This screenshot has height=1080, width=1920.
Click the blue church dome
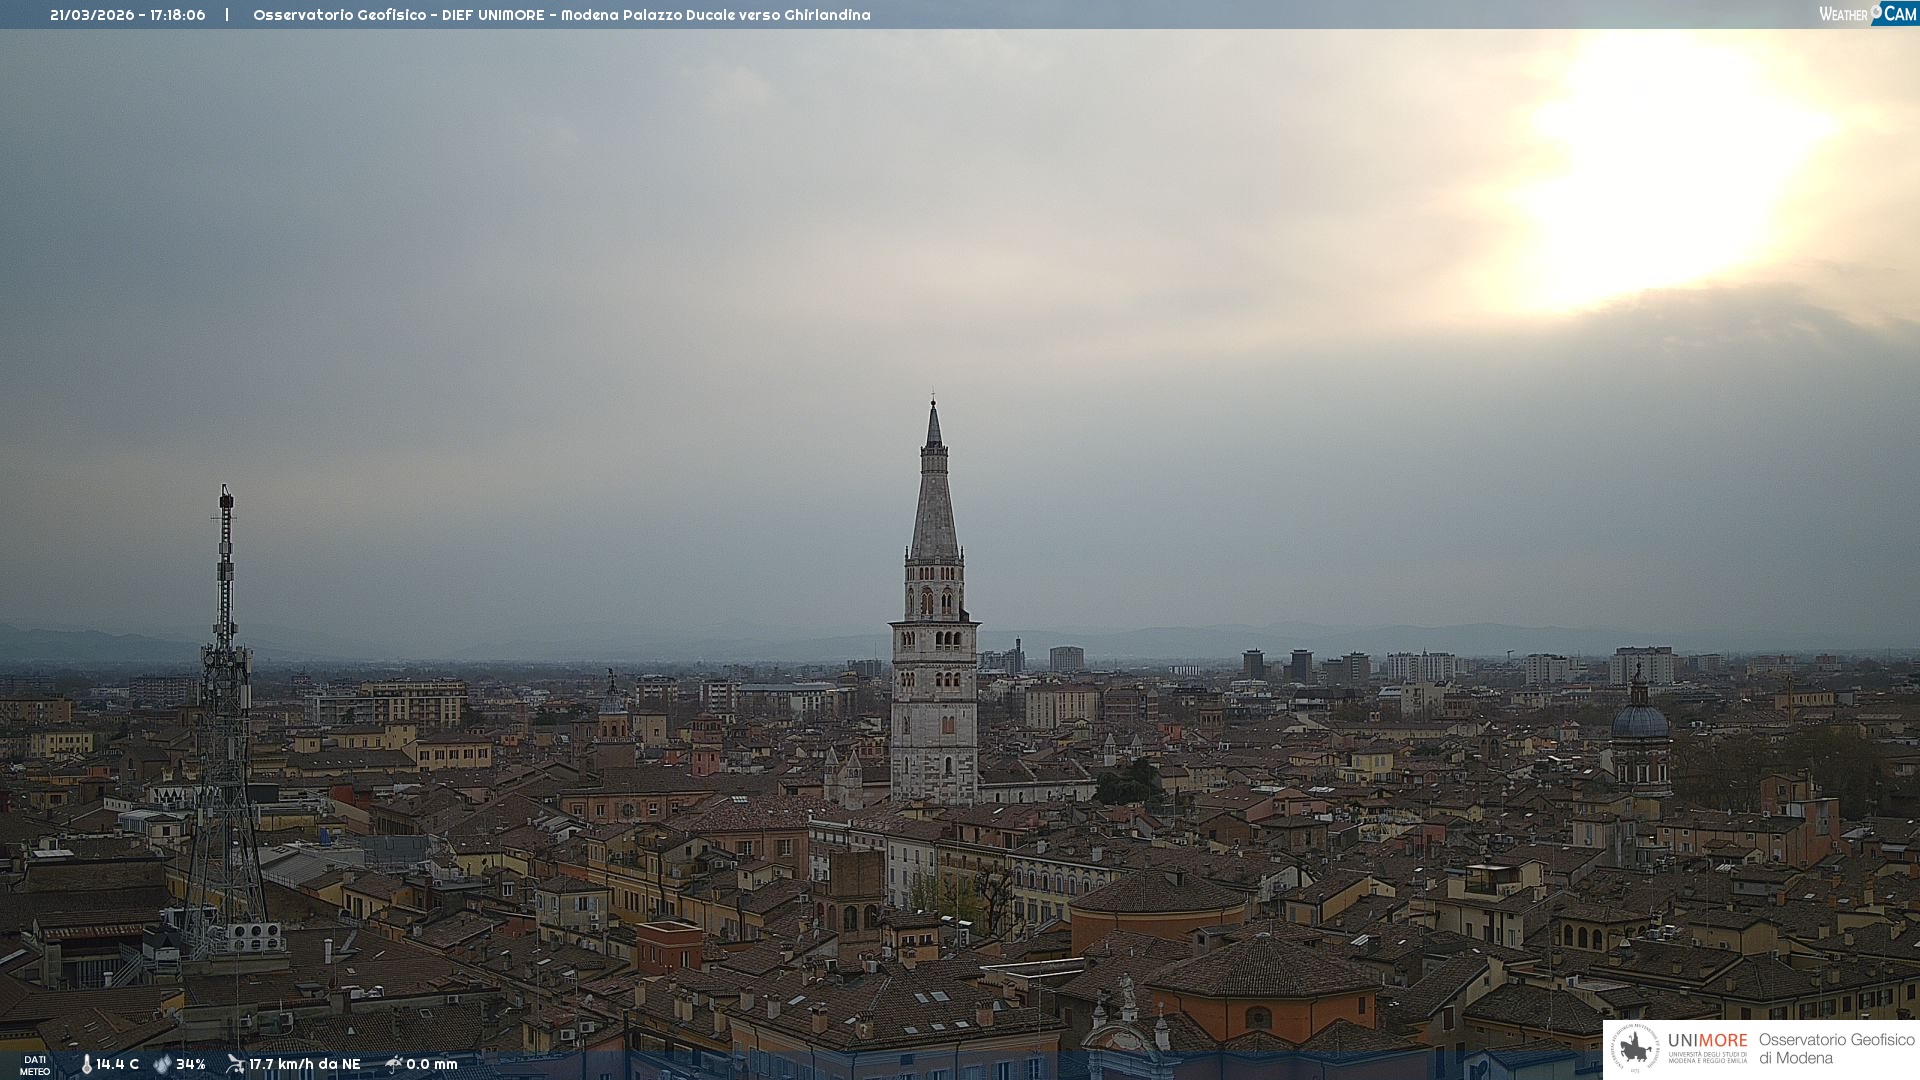click(x=1640, y=722)
